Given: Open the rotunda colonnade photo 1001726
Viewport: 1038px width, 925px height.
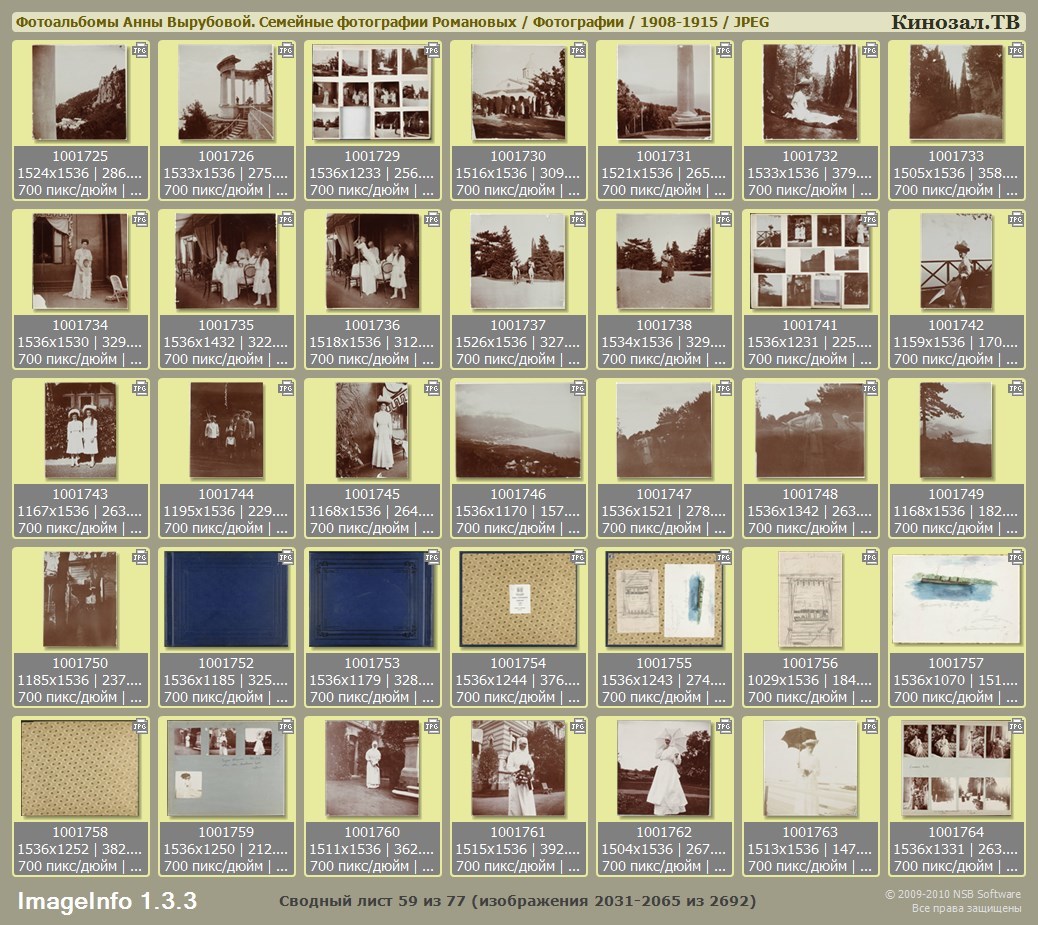Looking at the screenshot, I should pos(225,93).
